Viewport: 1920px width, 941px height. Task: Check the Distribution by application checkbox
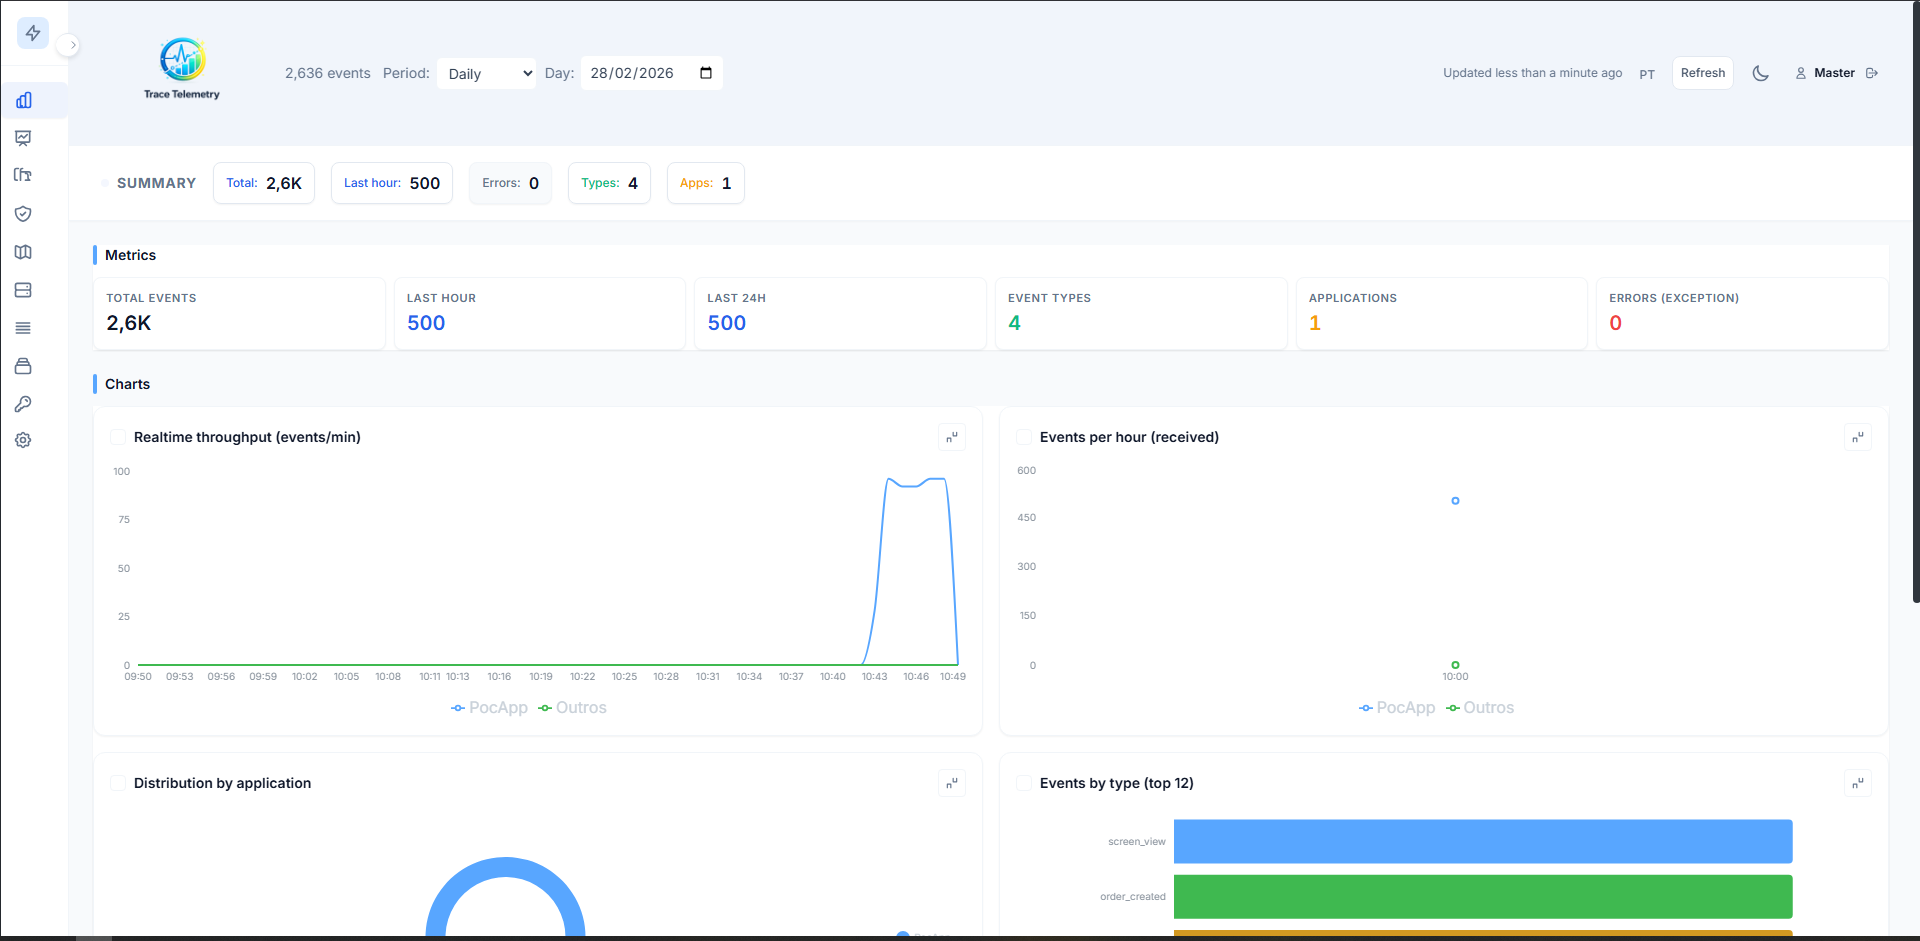point(118,783)
